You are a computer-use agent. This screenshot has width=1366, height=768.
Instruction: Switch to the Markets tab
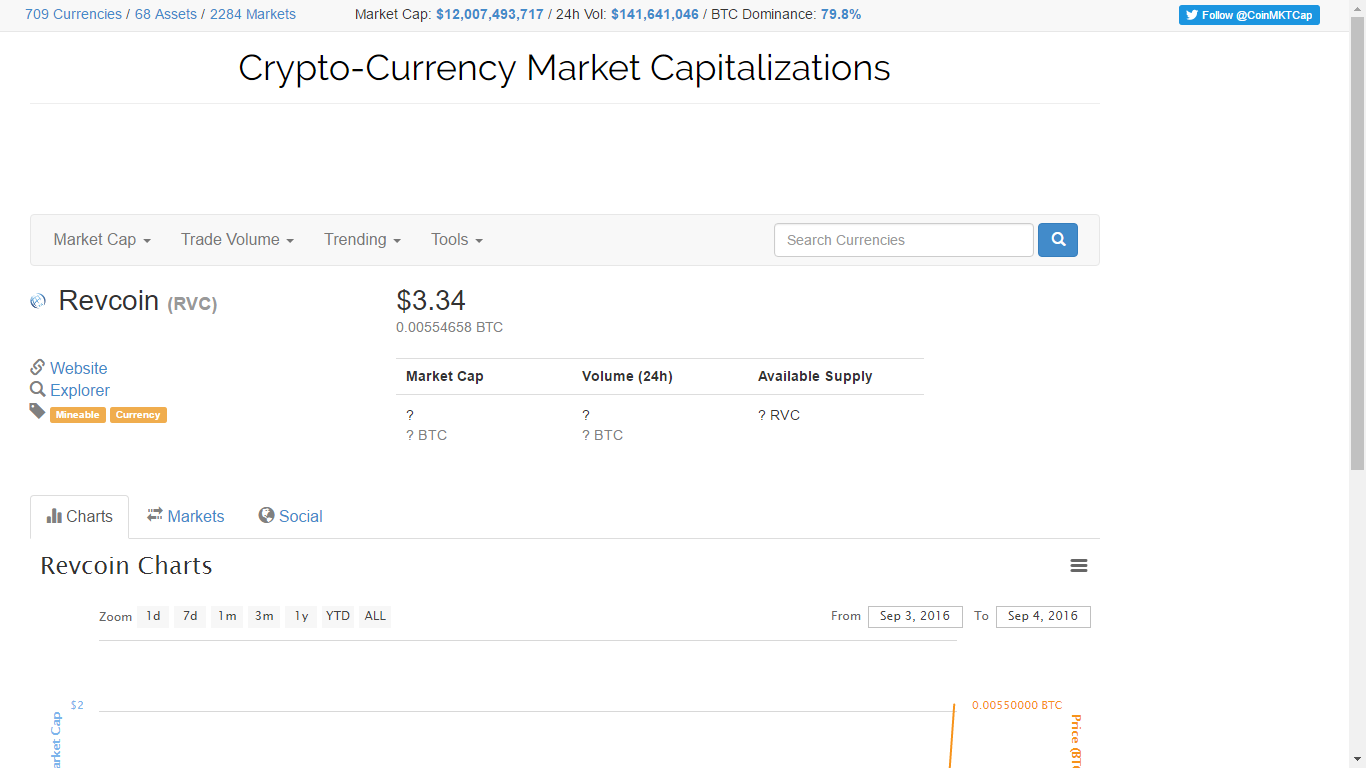[185, 516]
